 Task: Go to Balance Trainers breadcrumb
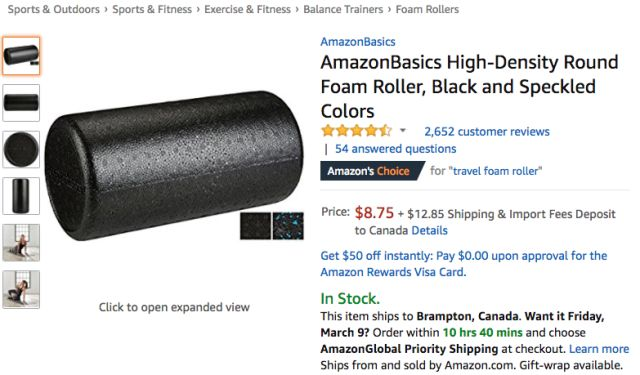(x=343, y=9)
